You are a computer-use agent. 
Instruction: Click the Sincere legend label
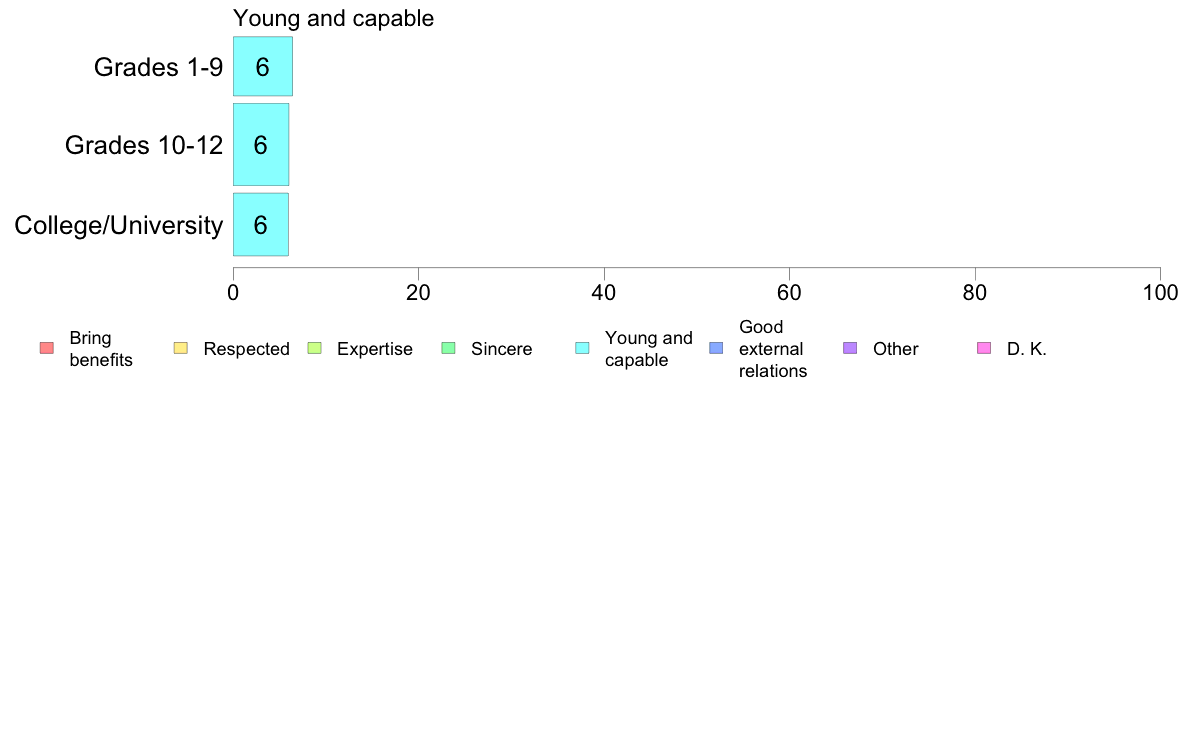point(502,349)
